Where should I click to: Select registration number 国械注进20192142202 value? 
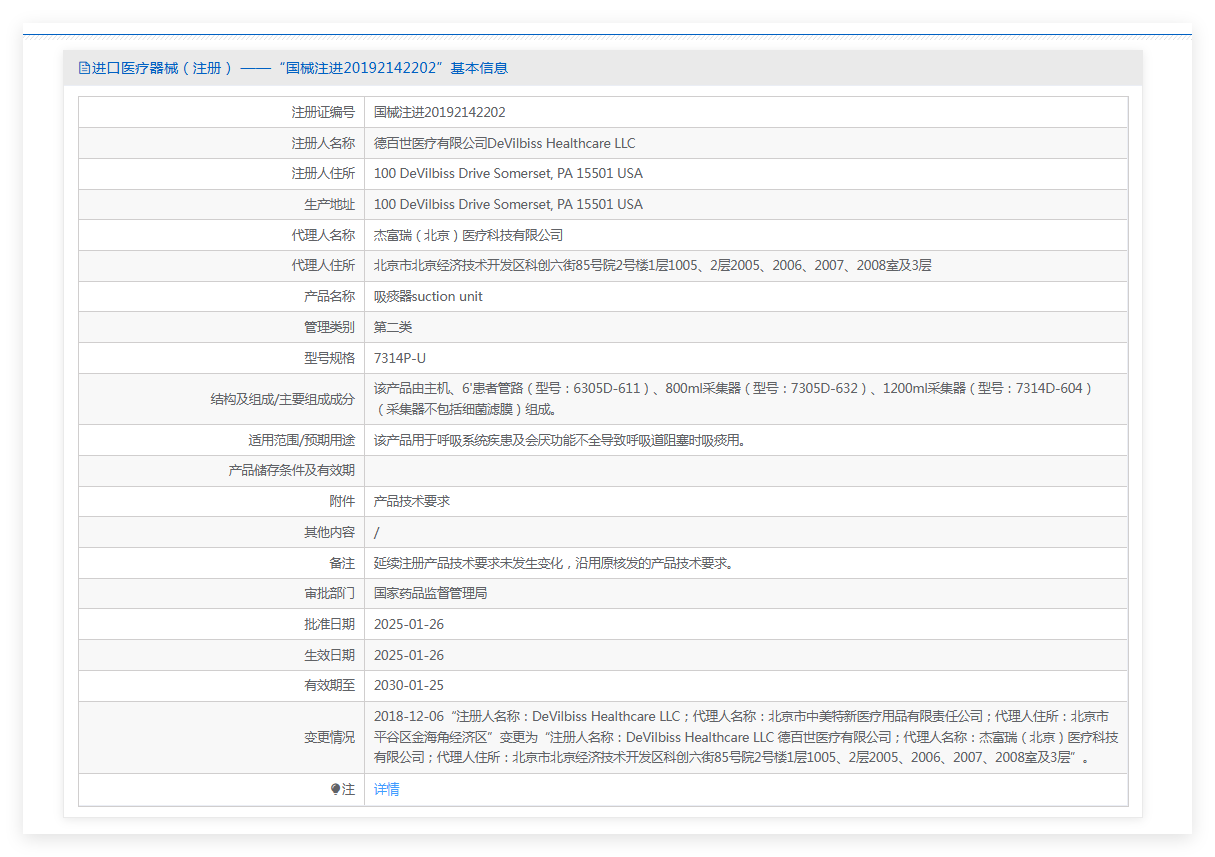440,112
